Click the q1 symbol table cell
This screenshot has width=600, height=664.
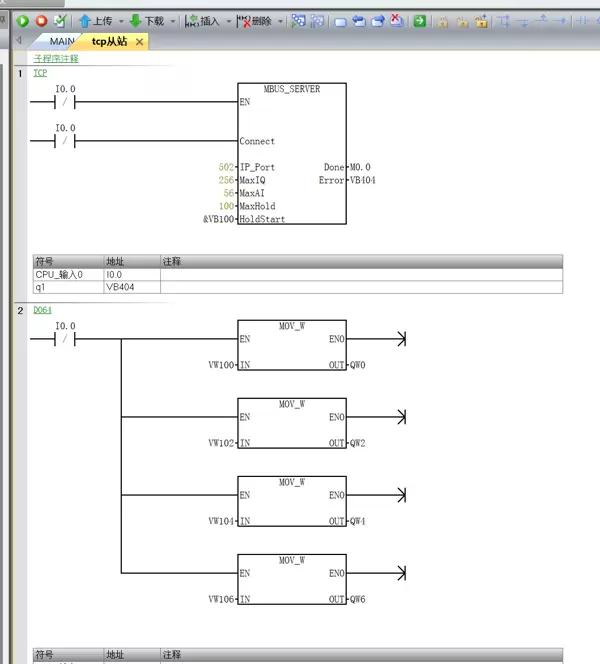[68, 286]
